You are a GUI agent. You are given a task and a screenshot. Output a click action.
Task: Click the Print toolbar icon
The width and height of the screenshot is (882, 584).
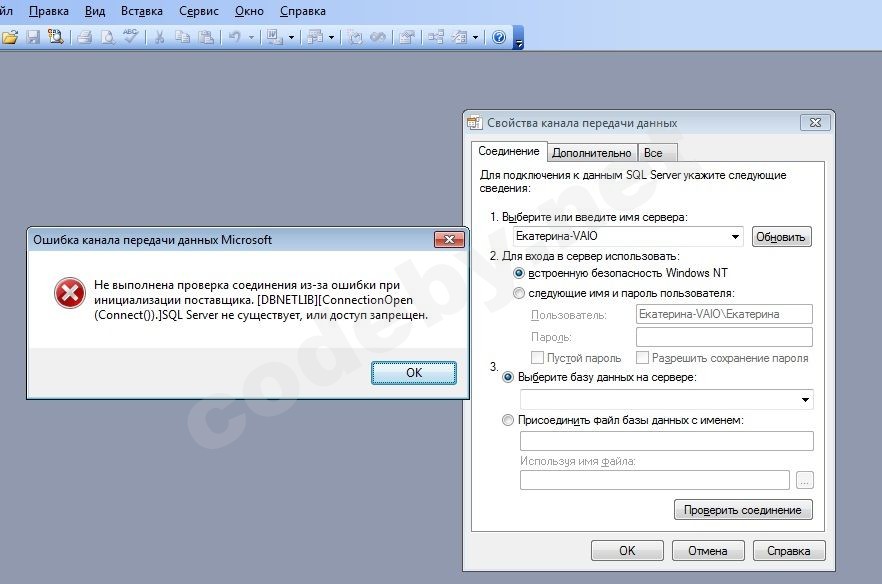tap(85, 37)
